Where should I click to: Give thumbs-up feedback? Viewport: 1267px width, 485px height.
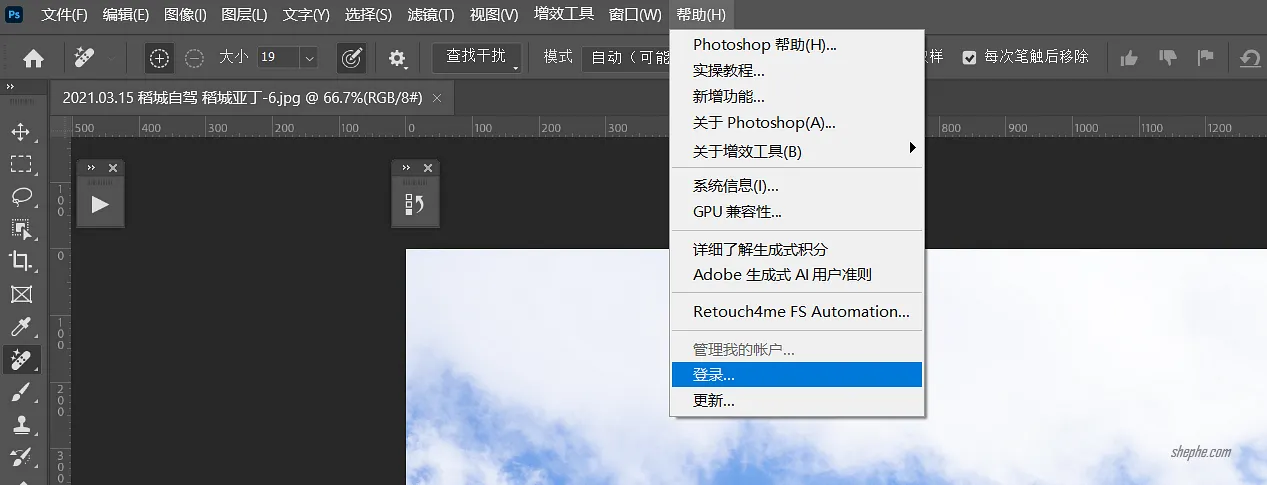(x=1129, y=58)
